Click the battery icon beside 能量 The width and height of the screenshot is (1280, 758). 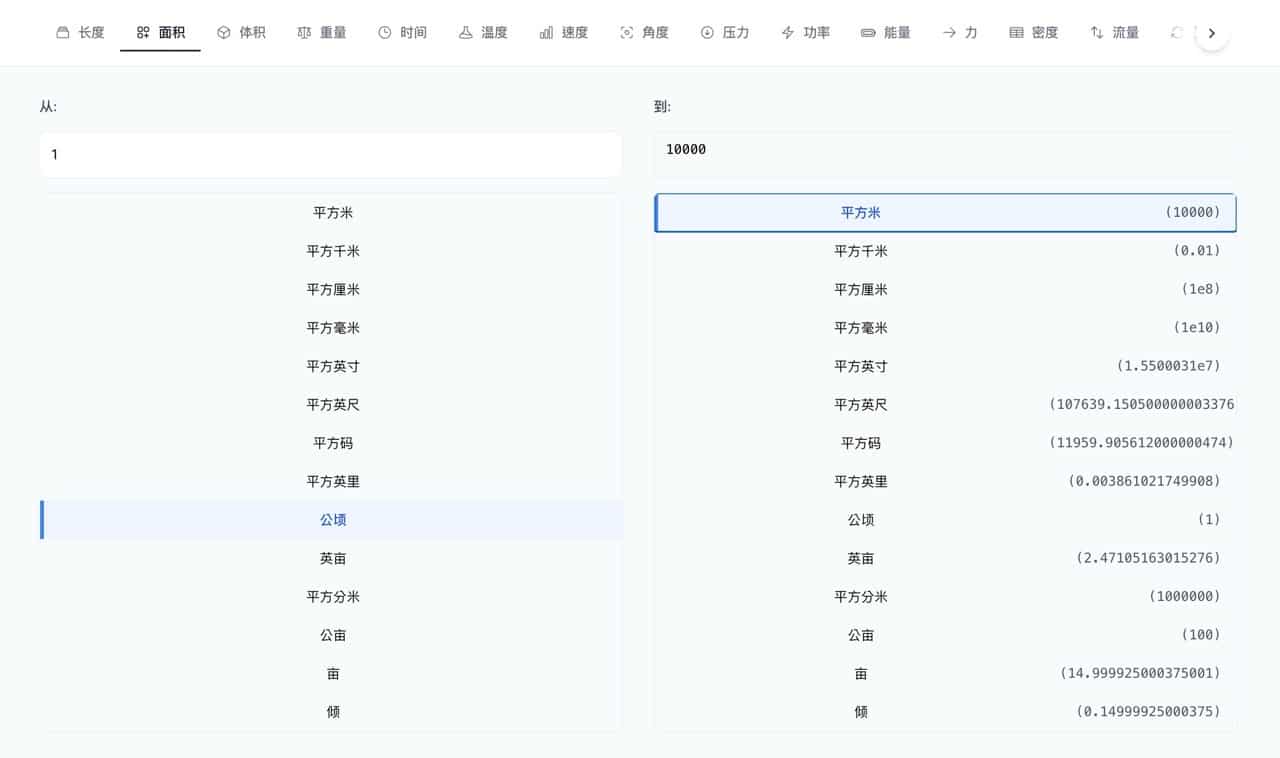tap(868, 33)
